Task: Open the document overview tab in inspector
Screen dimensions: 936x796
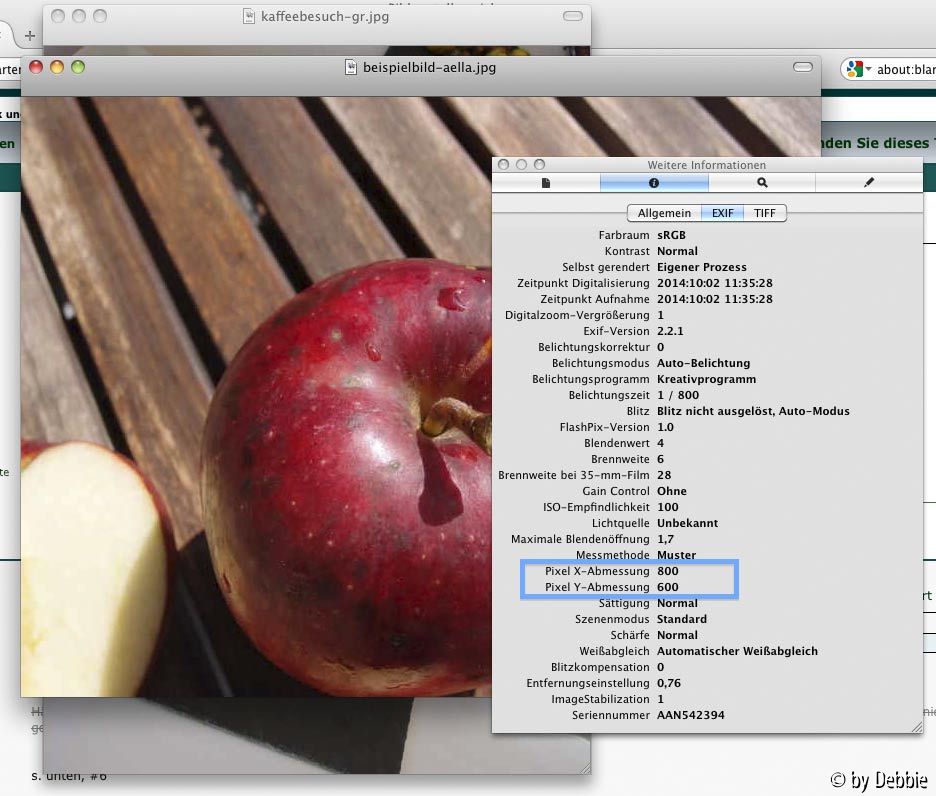Action: 546,183
